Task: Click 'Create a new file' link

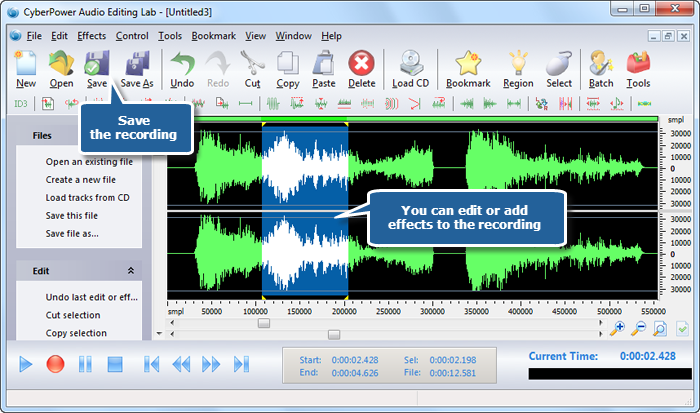Action: (81, 179)
